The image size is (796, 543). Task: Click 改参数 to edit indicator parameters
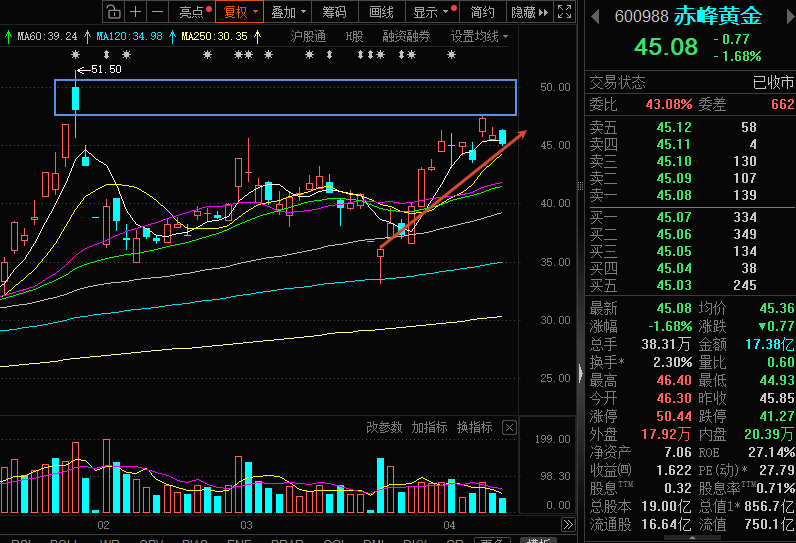(384, 427)
